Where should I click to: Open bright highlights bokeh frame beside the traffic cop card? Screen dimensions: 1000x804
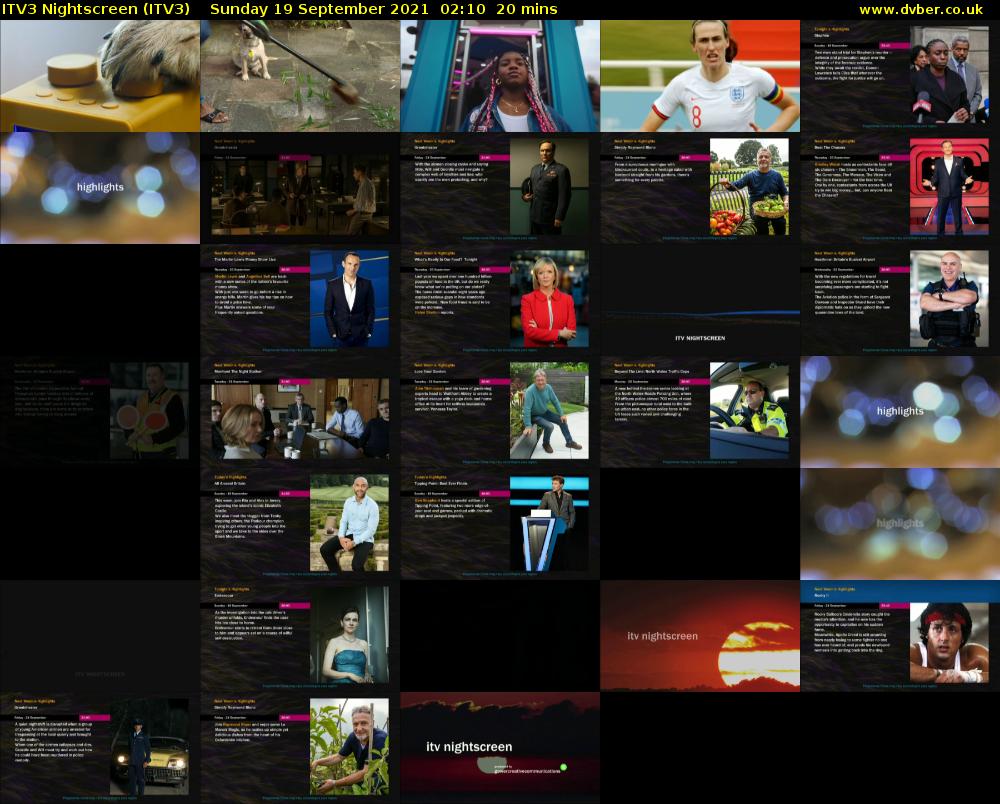[900, 412]
